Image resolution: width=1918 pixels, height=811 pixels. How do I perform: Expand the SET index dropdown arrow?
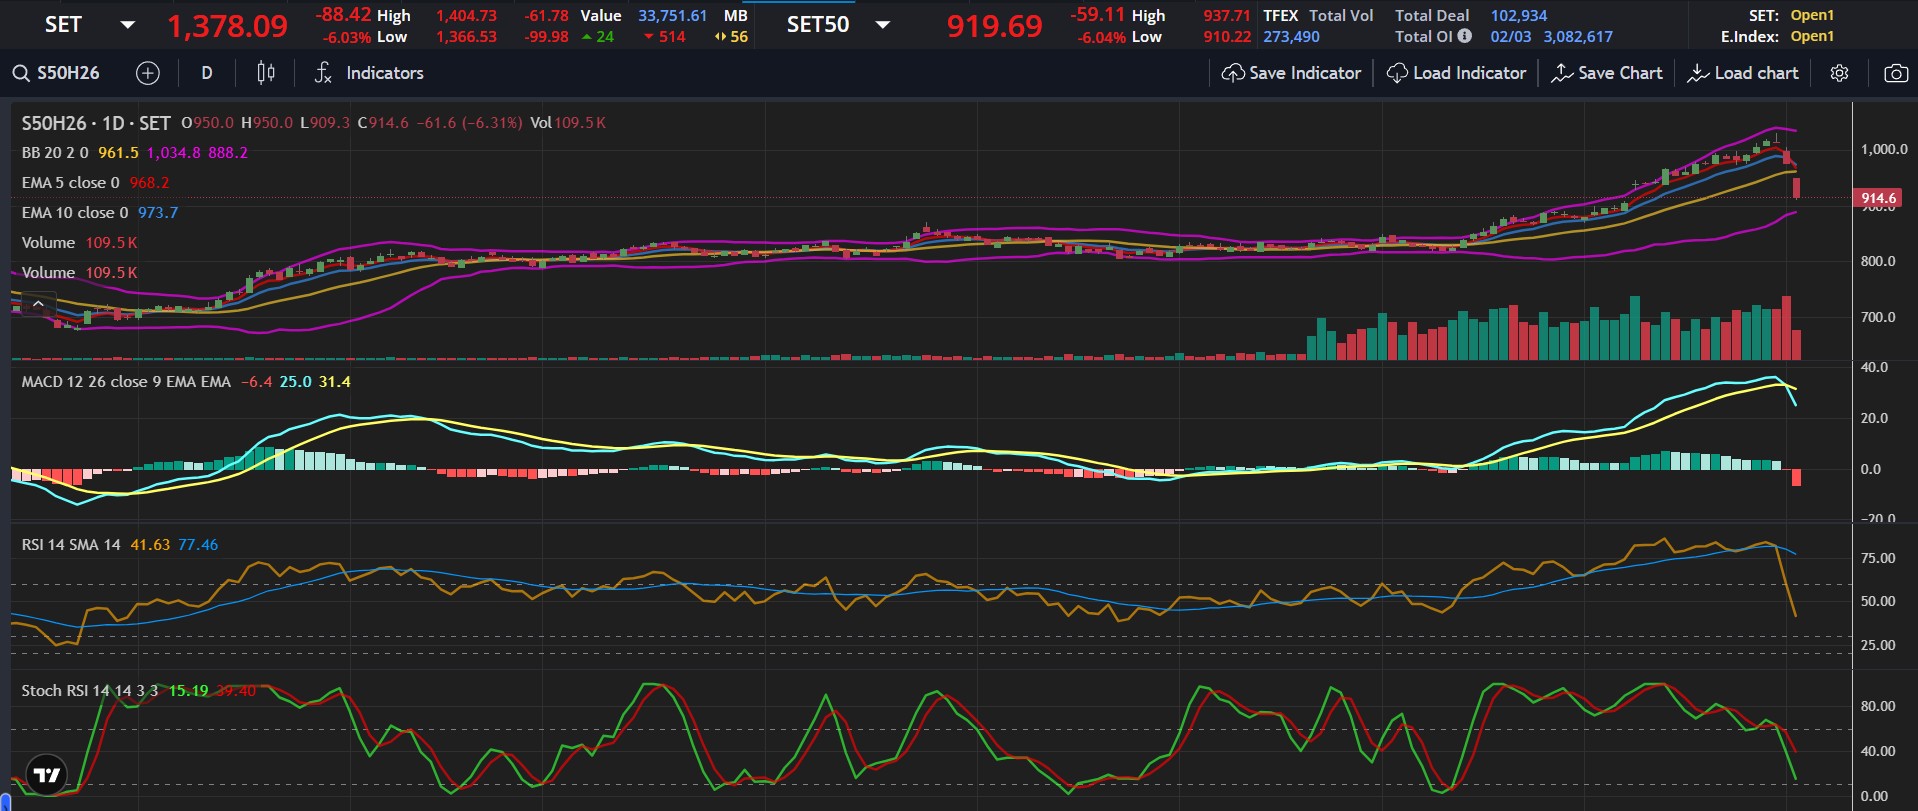pyautogui.click(x=127, y=25)
